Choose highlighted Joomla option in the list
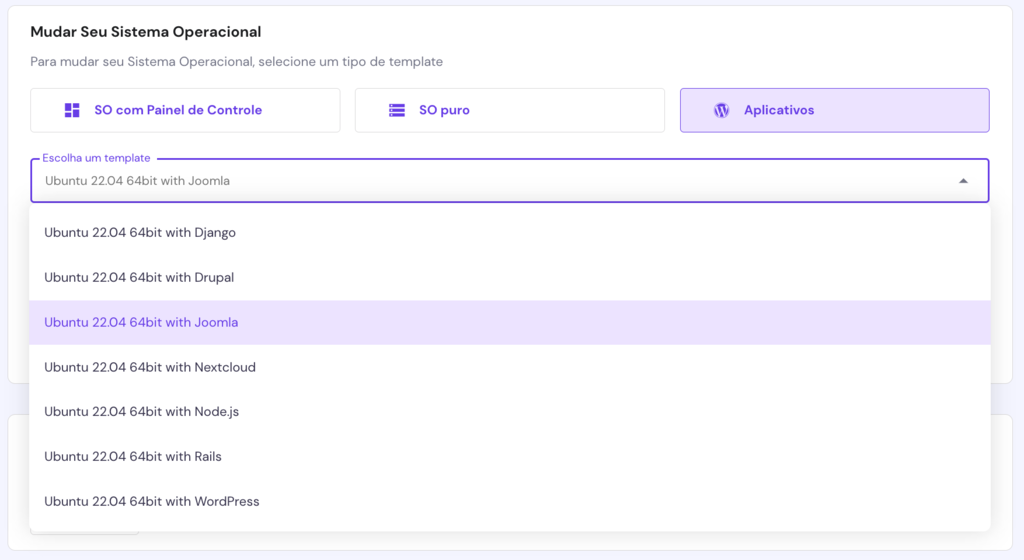The width and height of the screenshot is (1024, 560). 141,322
